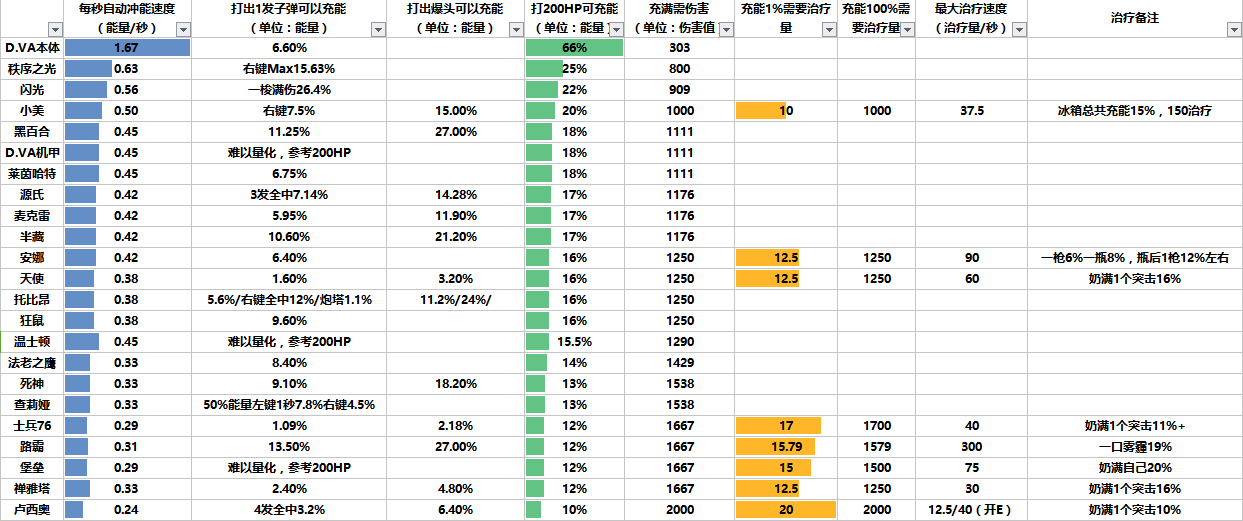Select the 查莉娅 name cell

[x=32, y=405]
